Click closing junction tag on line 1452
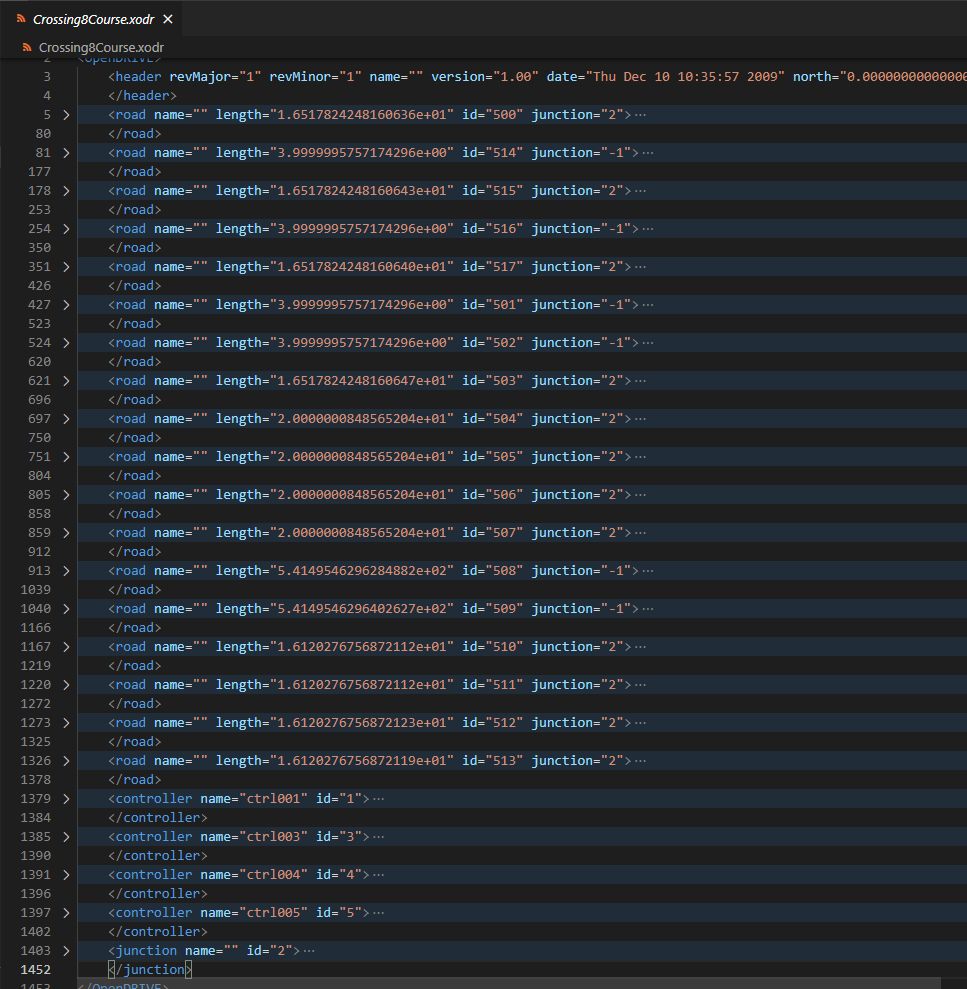967x989 pixels. pyautogui.click(x=149, y=969)
